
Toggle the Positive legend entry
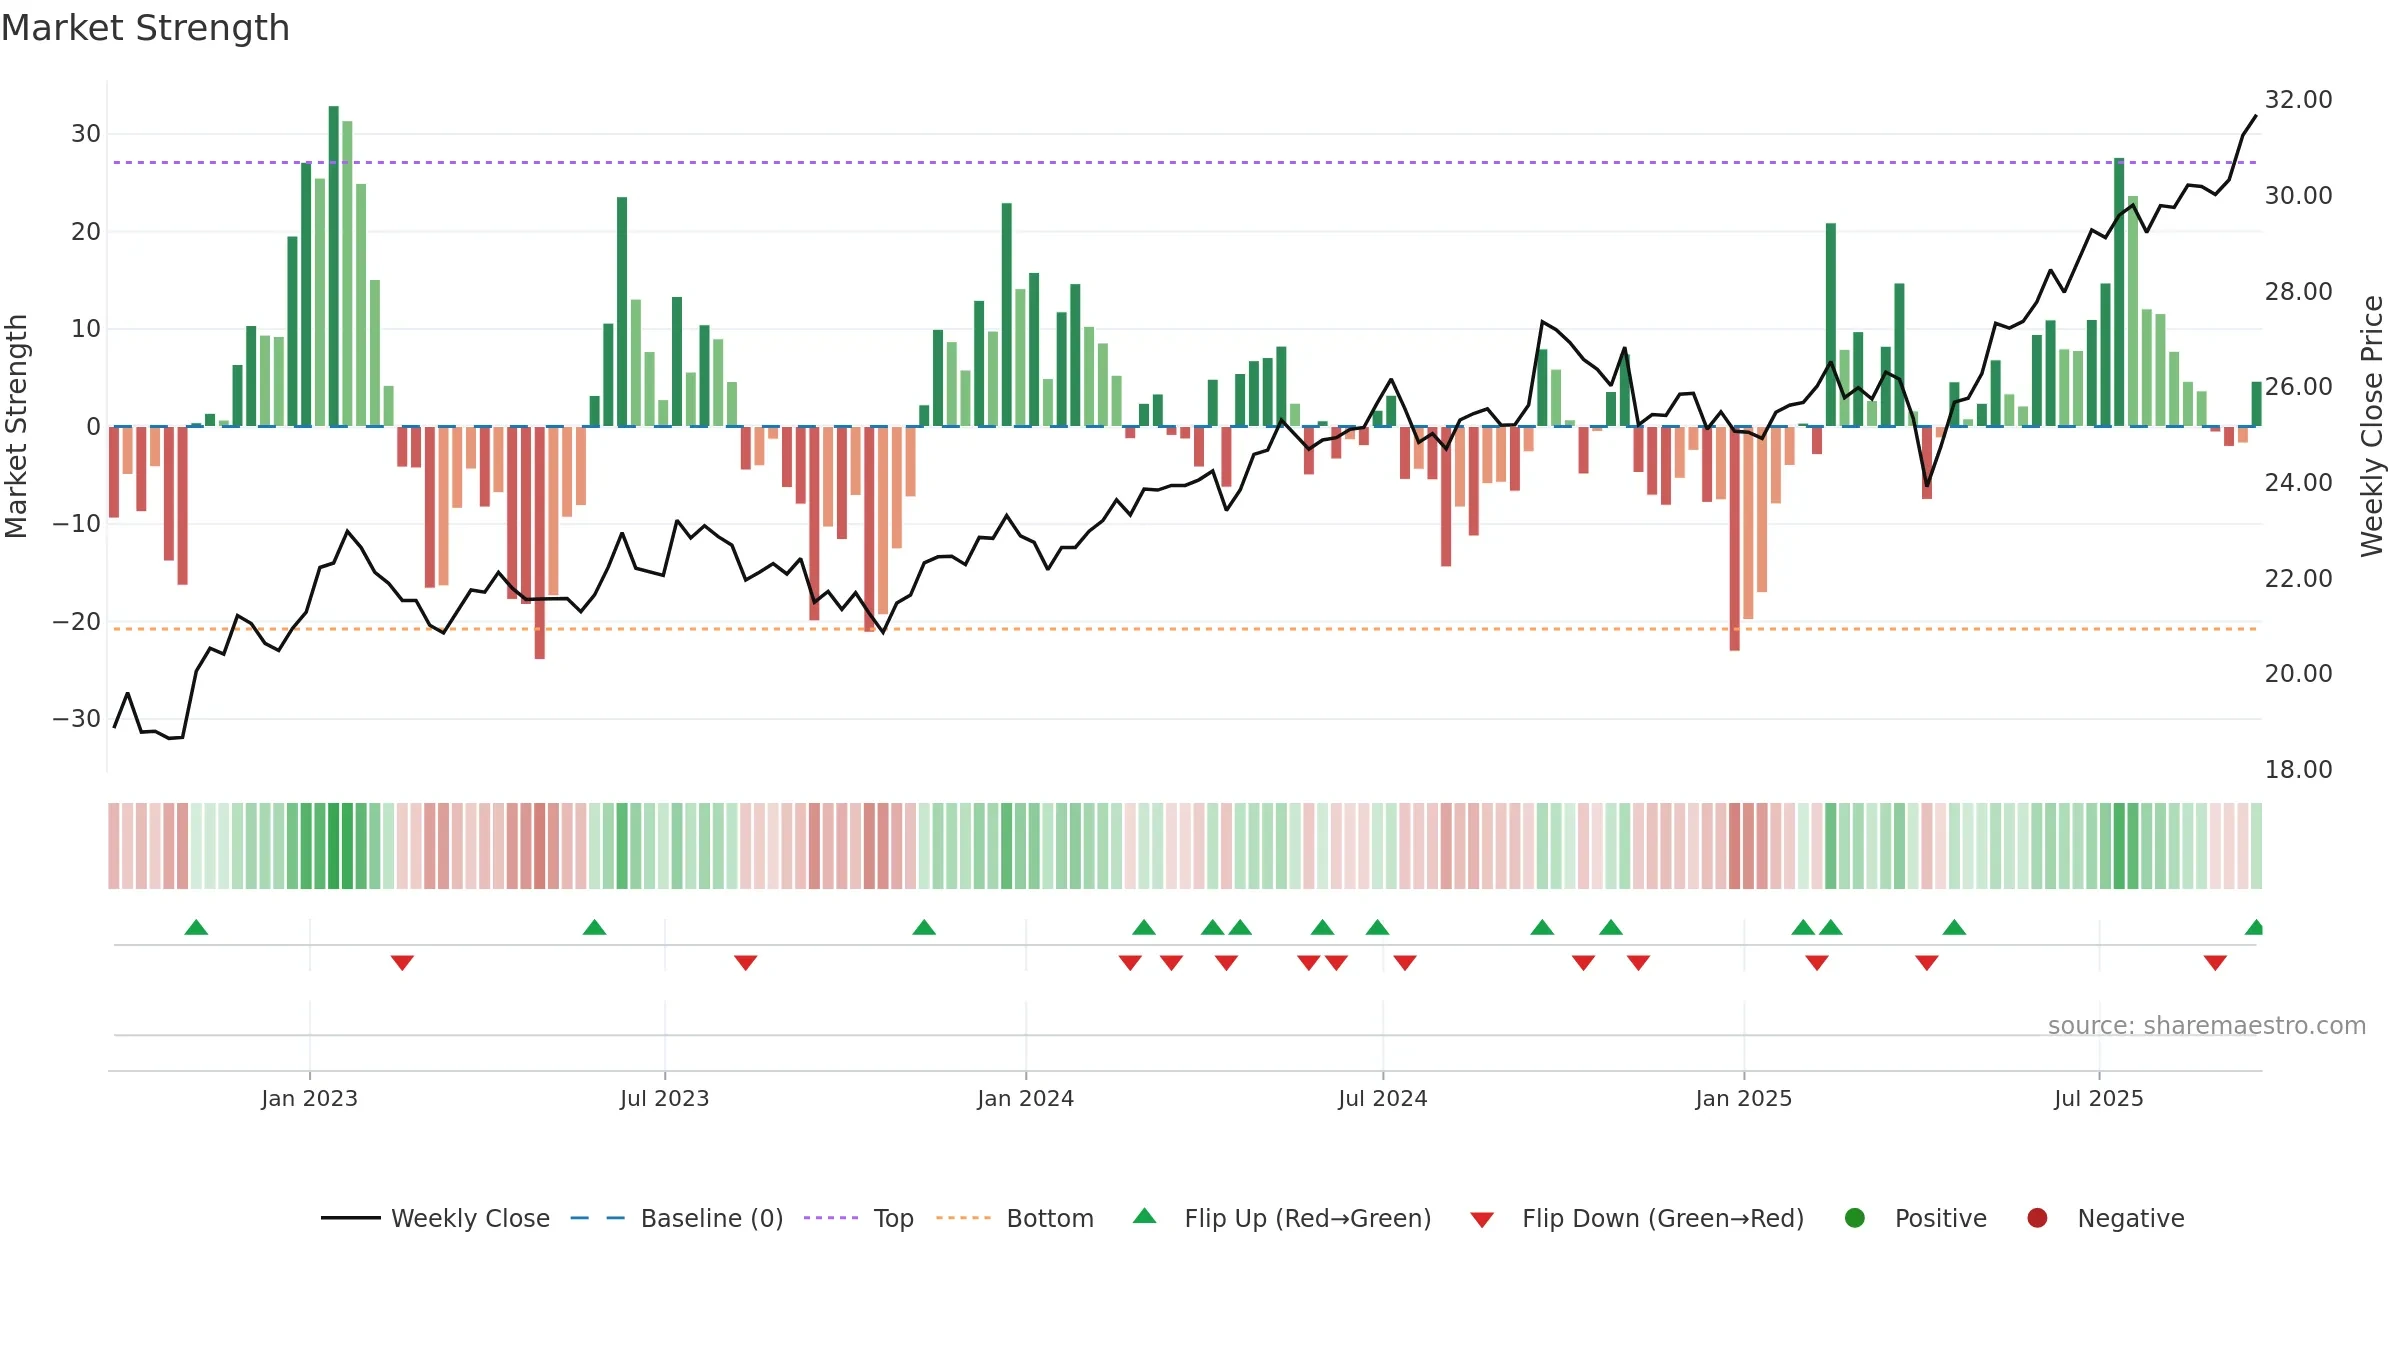click(x=1915, y=1218)
